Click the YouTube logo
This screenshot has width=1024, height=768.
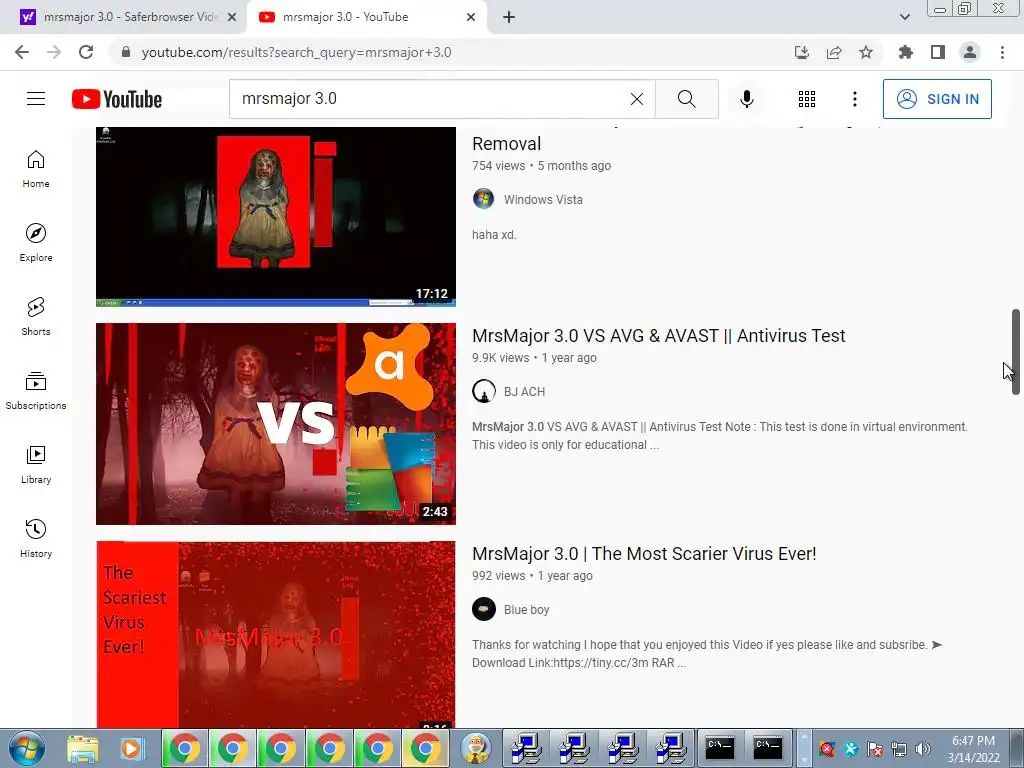pos(117,99)
